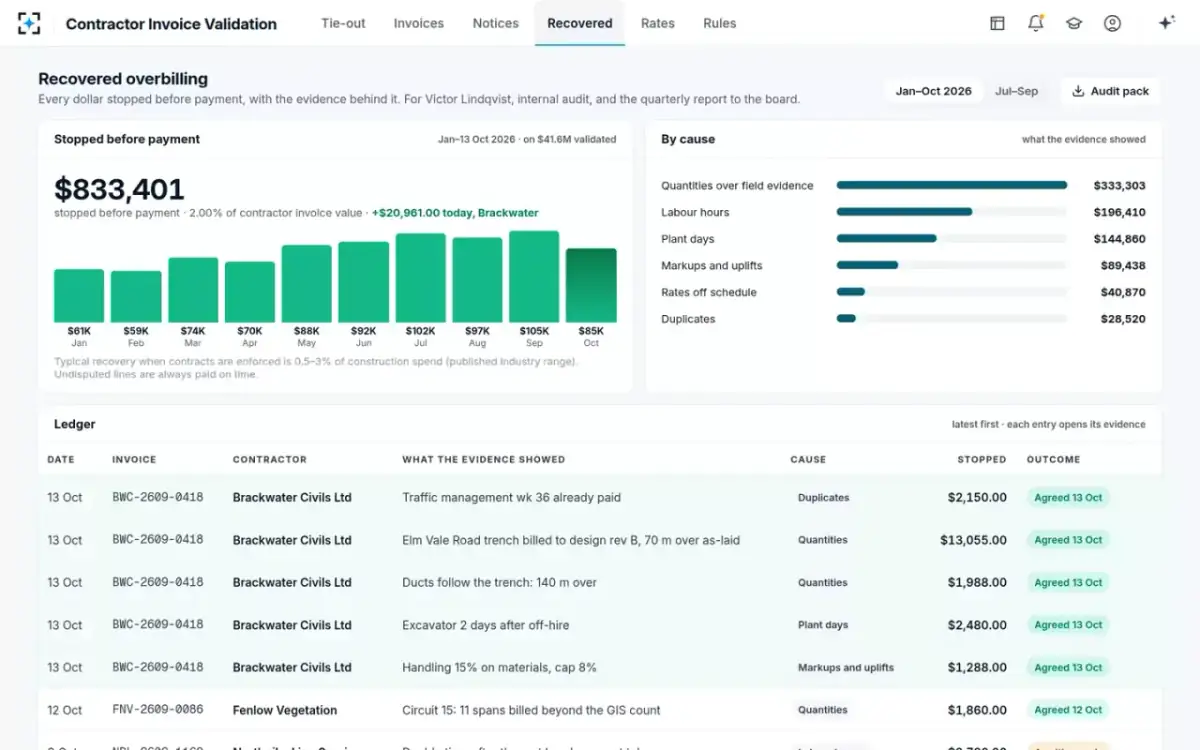1200x750 pixels.
Task: Select the Jul–Sep period
Action: click(1017, 91)
